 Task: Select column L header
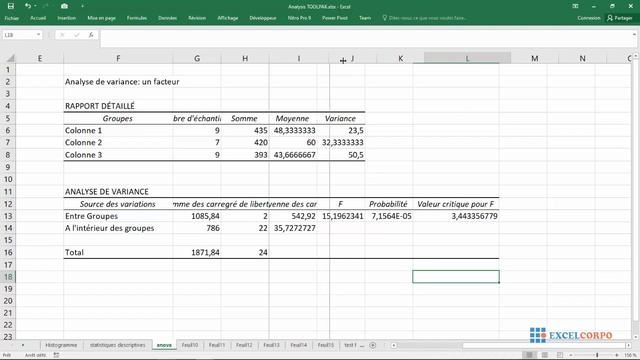coord(467,58)
